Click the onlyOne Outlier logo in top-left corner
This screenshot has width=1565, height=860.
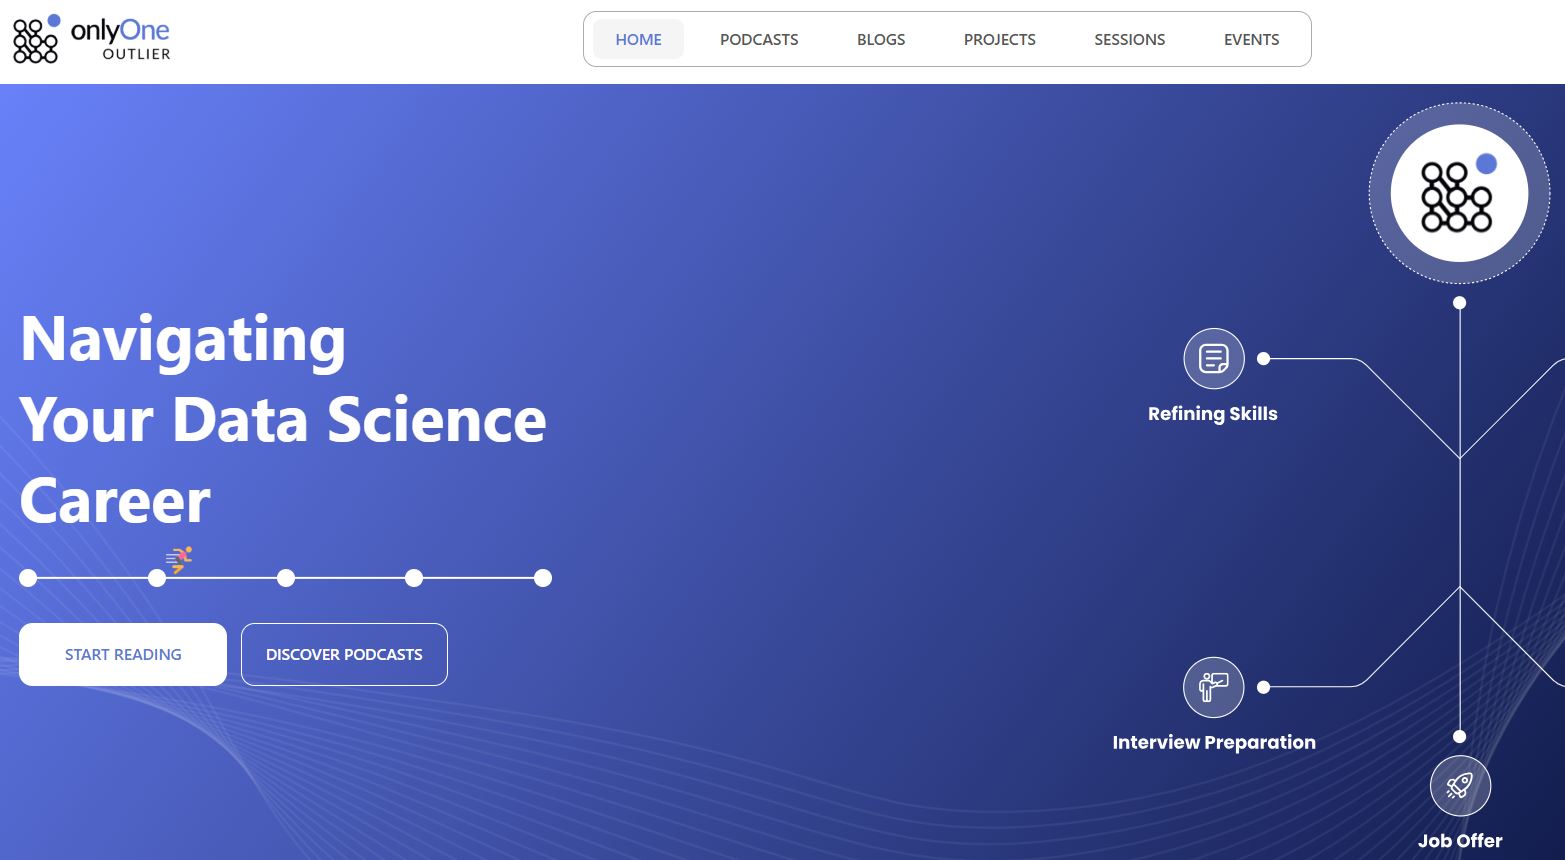pyautogui.click(x=90, y=38)
